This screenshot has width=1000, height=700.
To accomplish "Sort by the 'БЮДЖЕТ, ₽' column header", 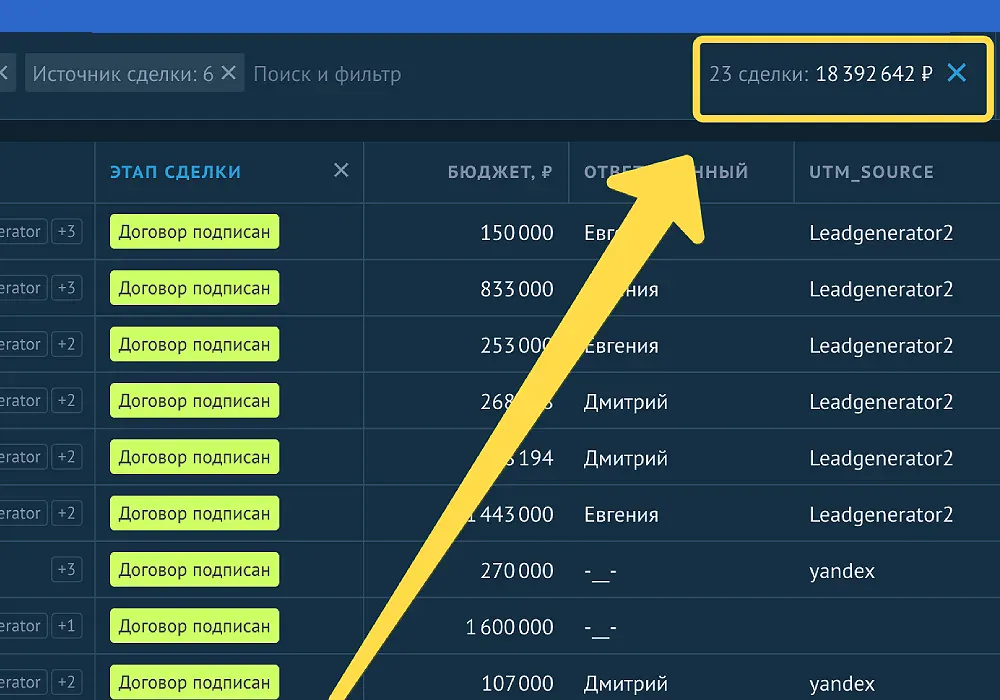I will (x=499, y=172).
